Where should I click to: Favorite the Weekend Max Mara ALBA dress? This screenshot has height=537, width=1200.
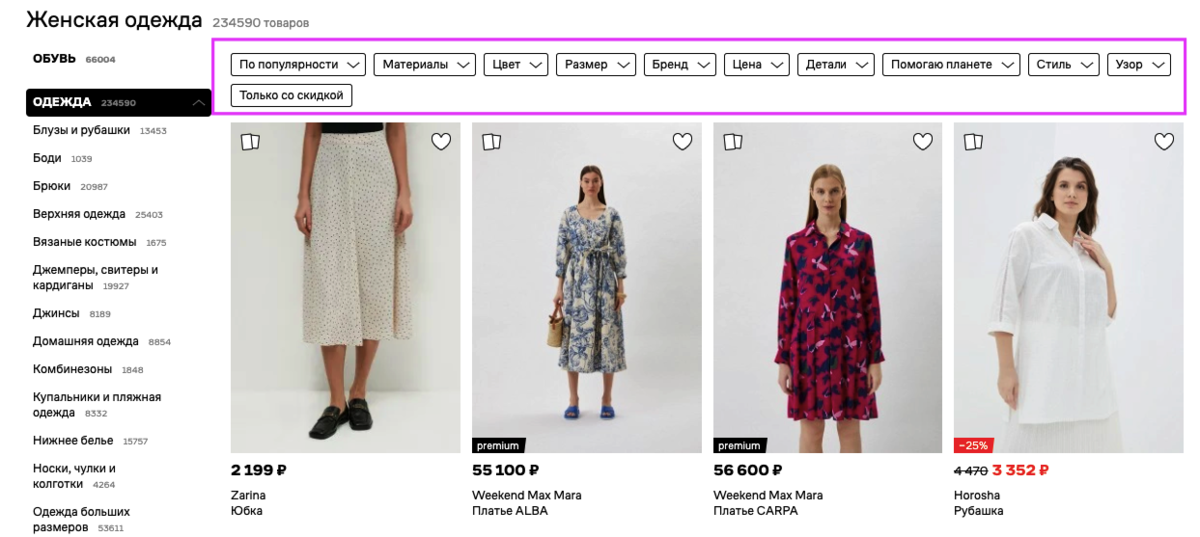tap(682, 142)
